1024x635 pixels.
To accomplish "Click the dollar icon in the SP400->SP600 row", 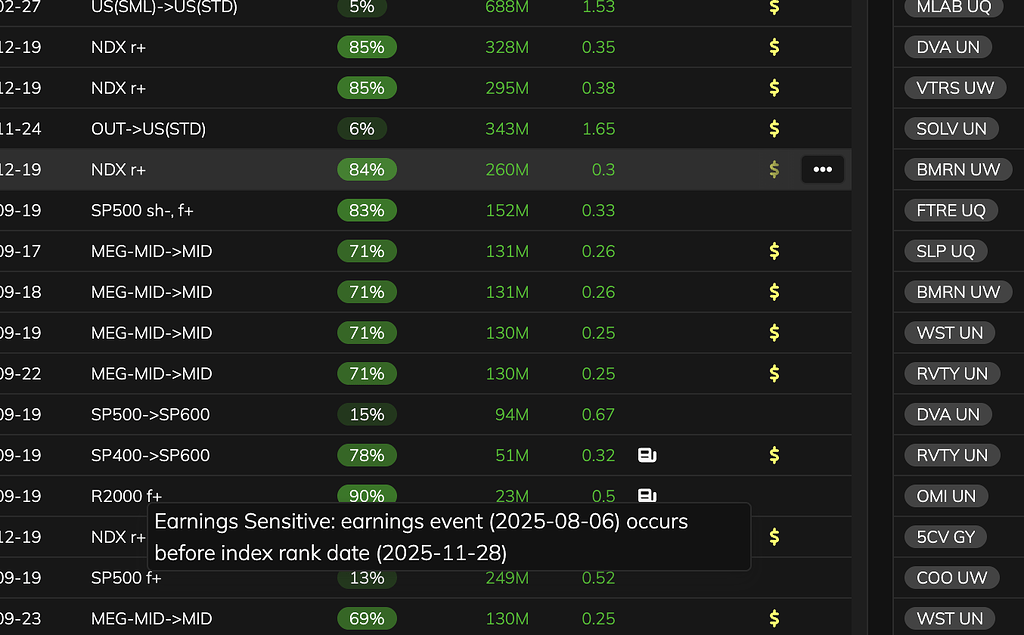I will (774, 456).
